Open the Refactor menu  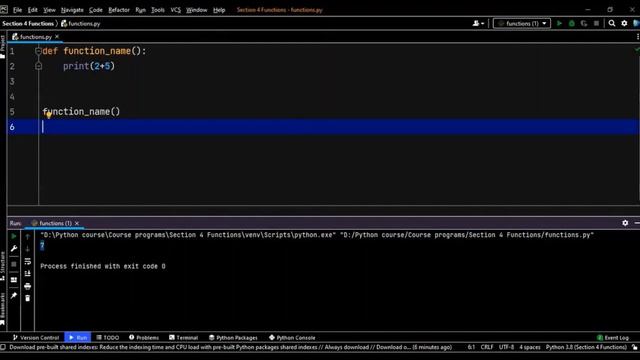[119, 10]
